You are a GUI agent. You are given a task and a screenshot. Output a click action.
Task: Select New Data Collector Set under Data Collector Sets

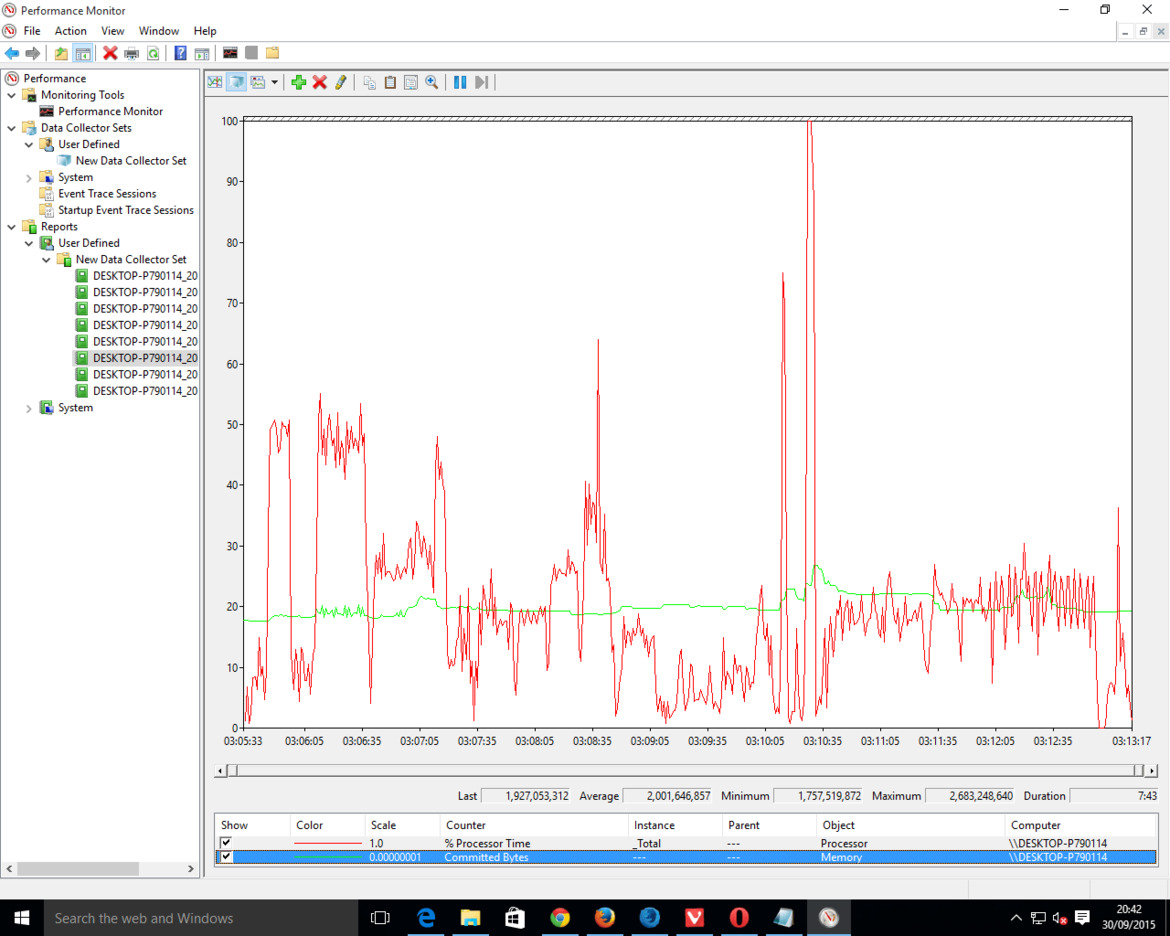(131, 160)
